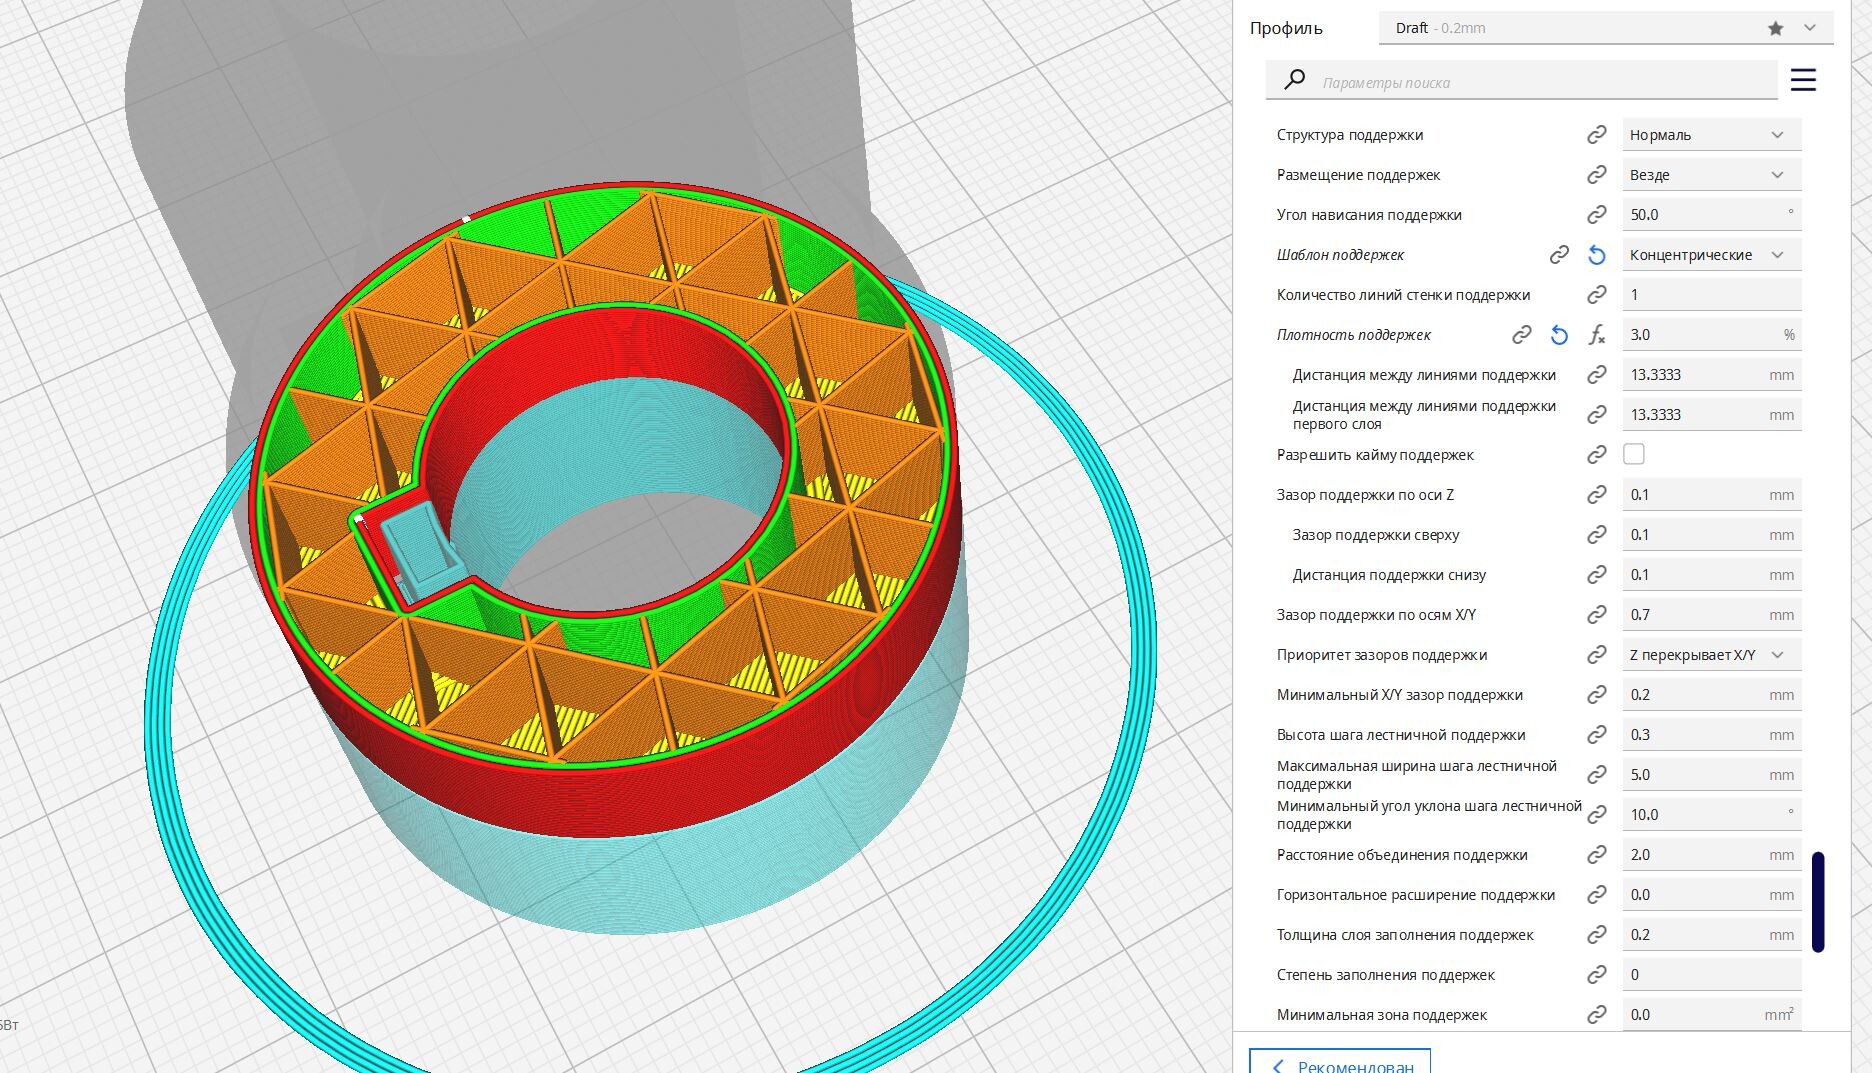This screenshot has height=1073, width=1872.
Task: Click the fx formula icon for support density
Action: point(1596,335)
